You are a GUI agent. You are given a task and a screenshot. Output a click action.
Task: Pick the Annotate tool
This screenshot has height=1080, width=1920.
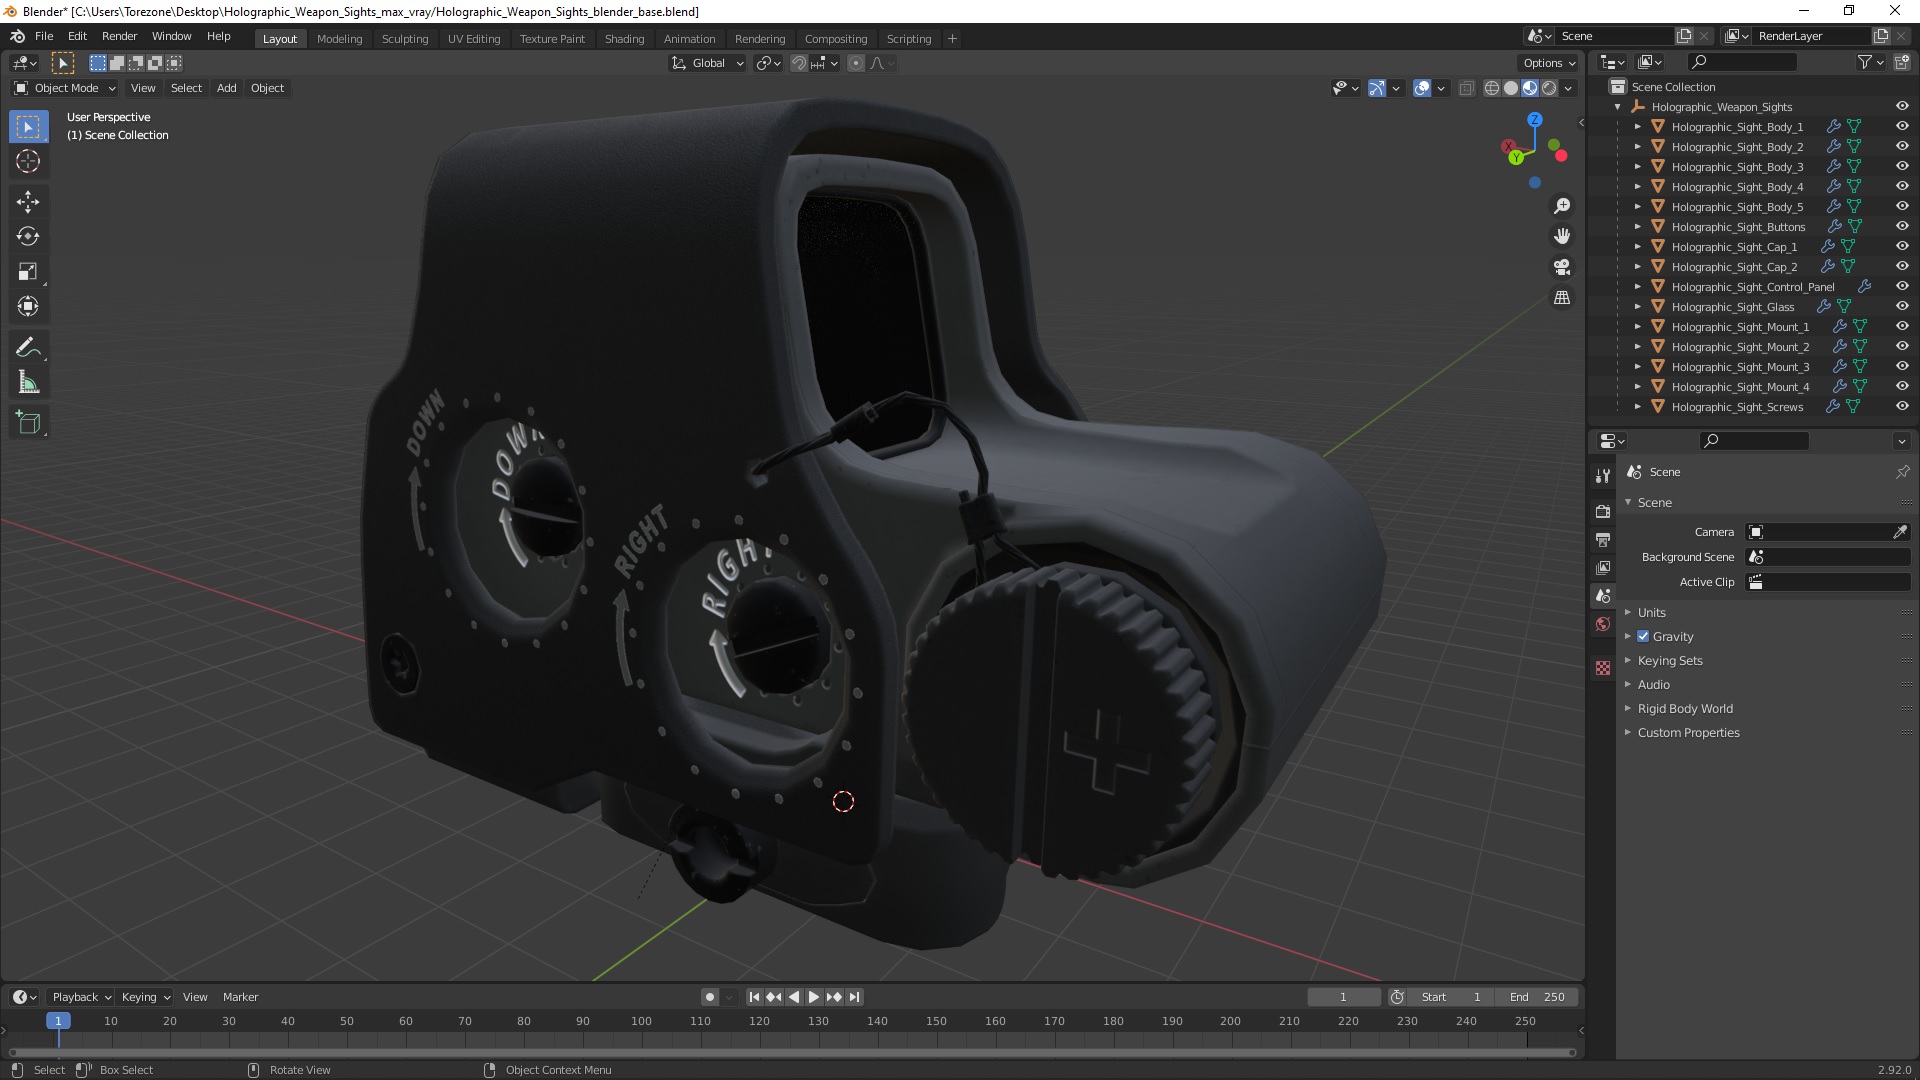coord(28,348)
